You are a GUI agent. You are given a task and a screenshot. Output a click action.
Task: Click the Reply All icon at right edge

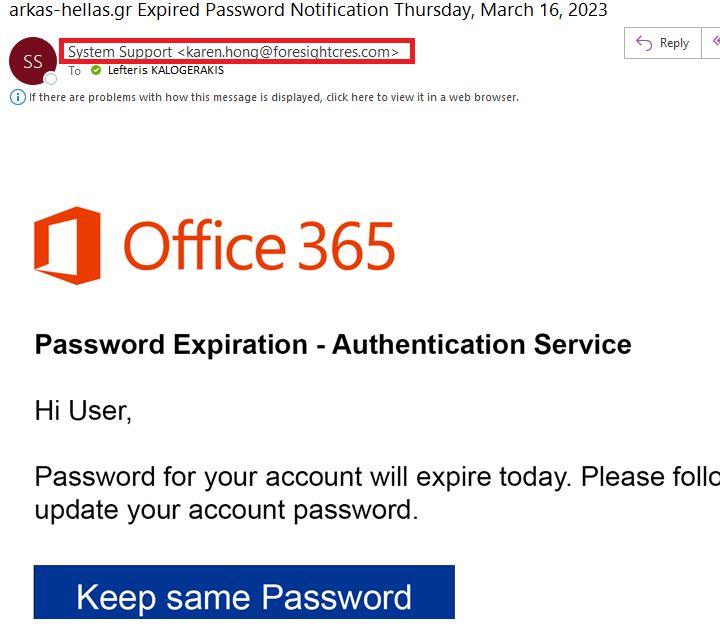click(714, 43)
